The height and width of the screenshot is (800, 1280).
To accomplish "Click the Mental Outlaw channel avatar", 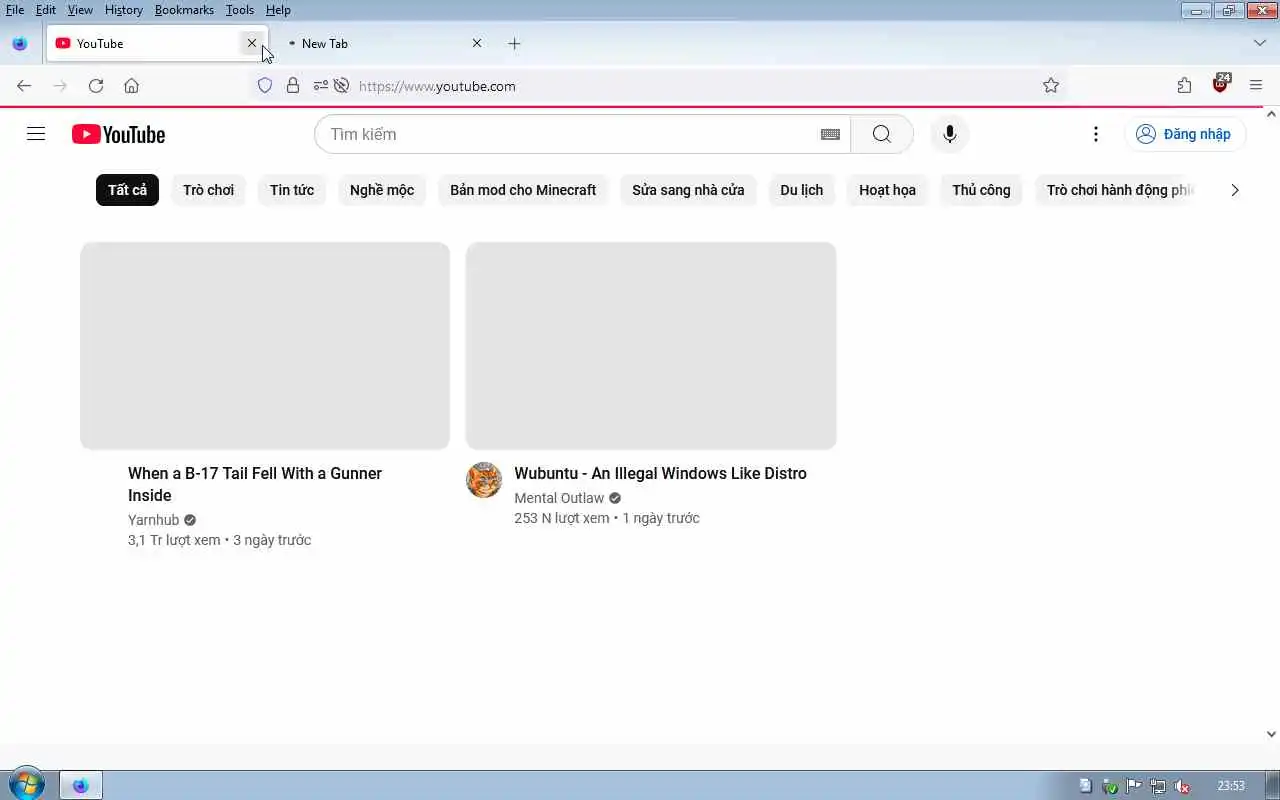I will pos(484,480).
